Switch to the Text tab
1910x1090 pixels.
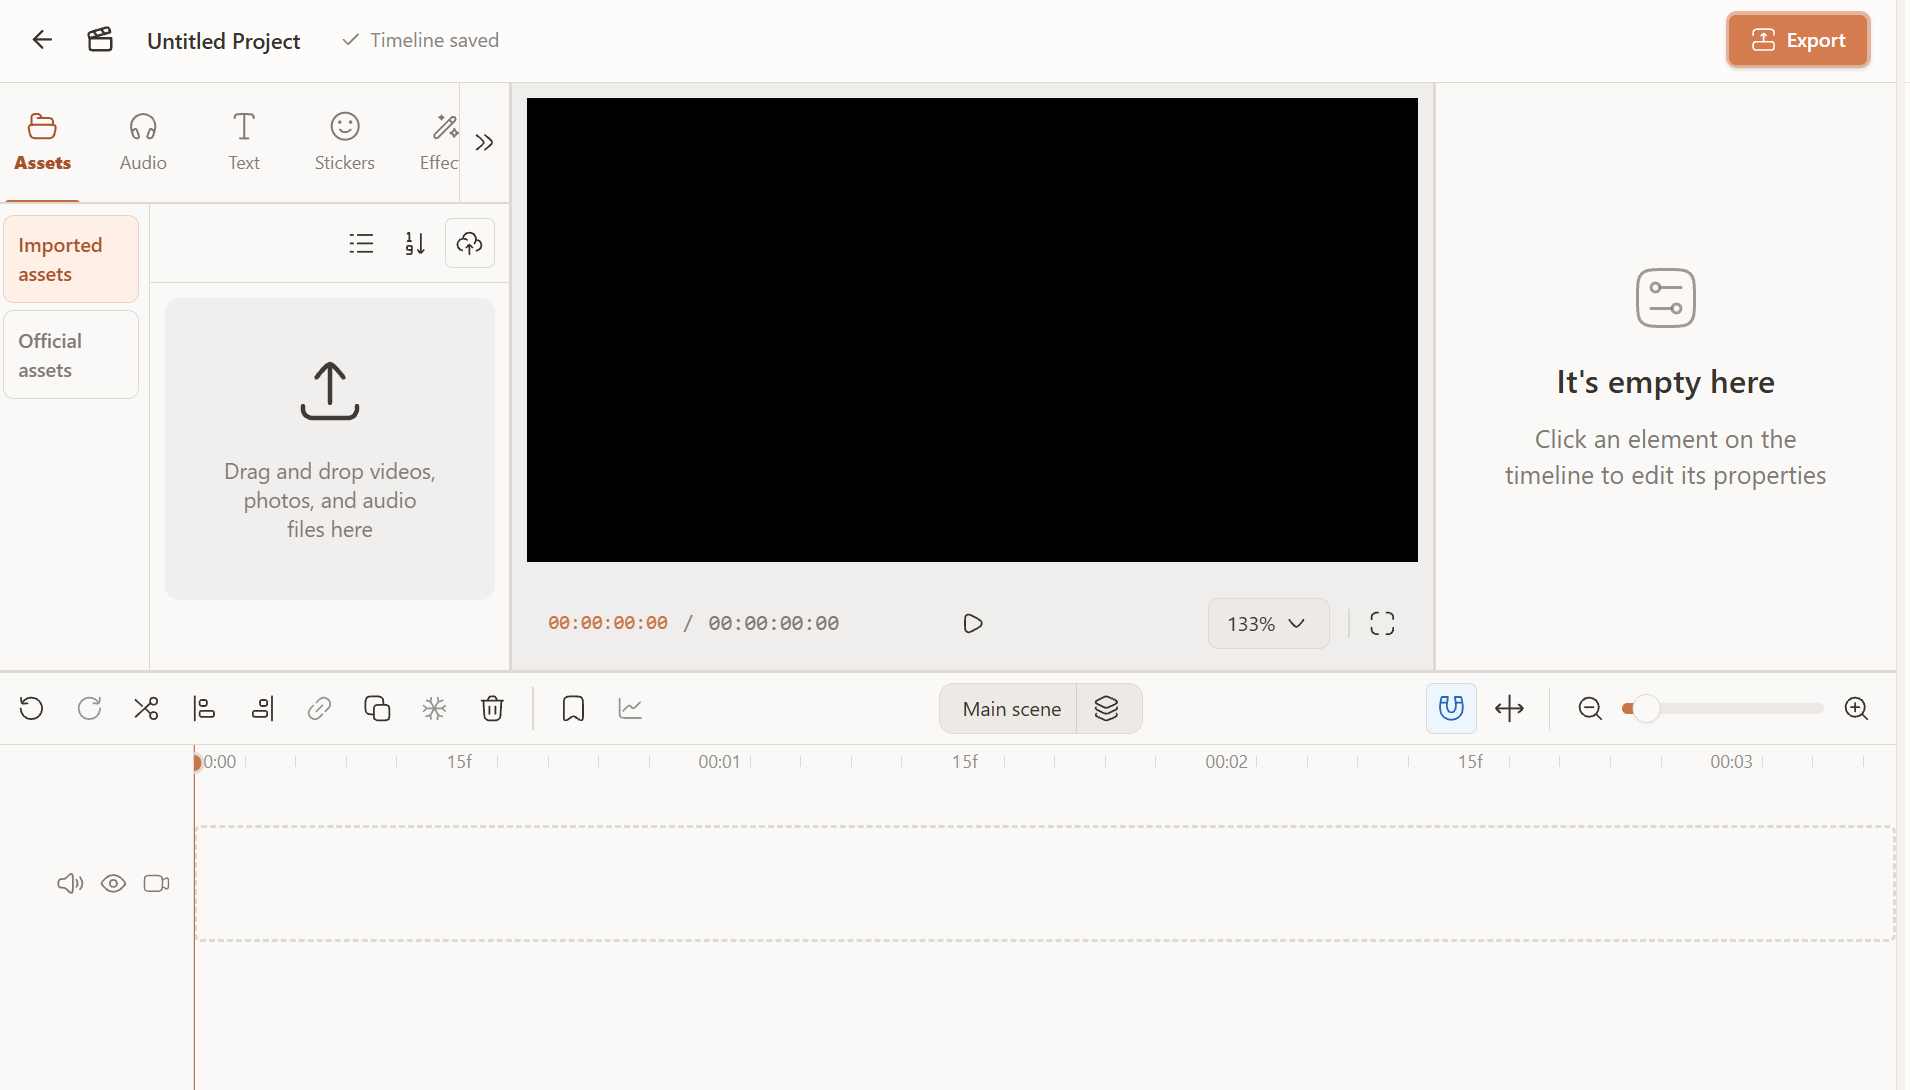point(244,142)
